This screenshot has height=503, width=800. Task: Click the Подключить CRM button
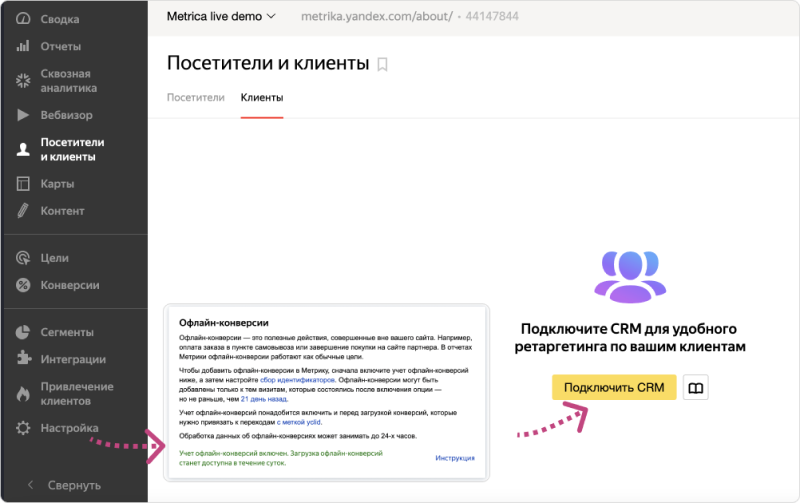pyautogui.click(x=614, y=387)
